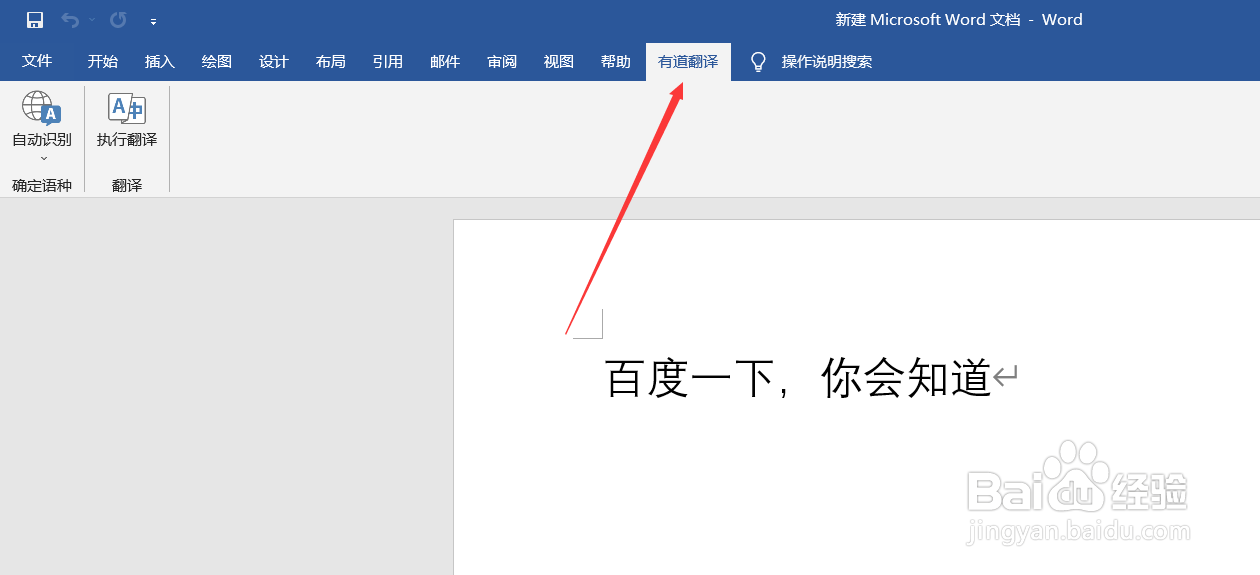
Task: Customize the Quick Access Toolbar dropdown
Action: pos(153,21)
